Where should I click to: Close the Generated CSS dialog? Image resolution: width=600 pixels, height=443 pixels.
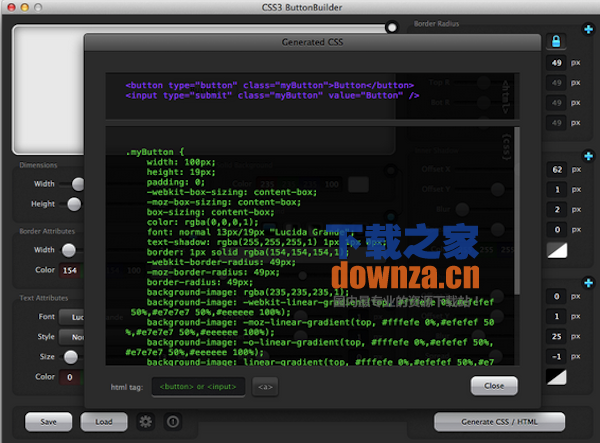coord(494,386)
